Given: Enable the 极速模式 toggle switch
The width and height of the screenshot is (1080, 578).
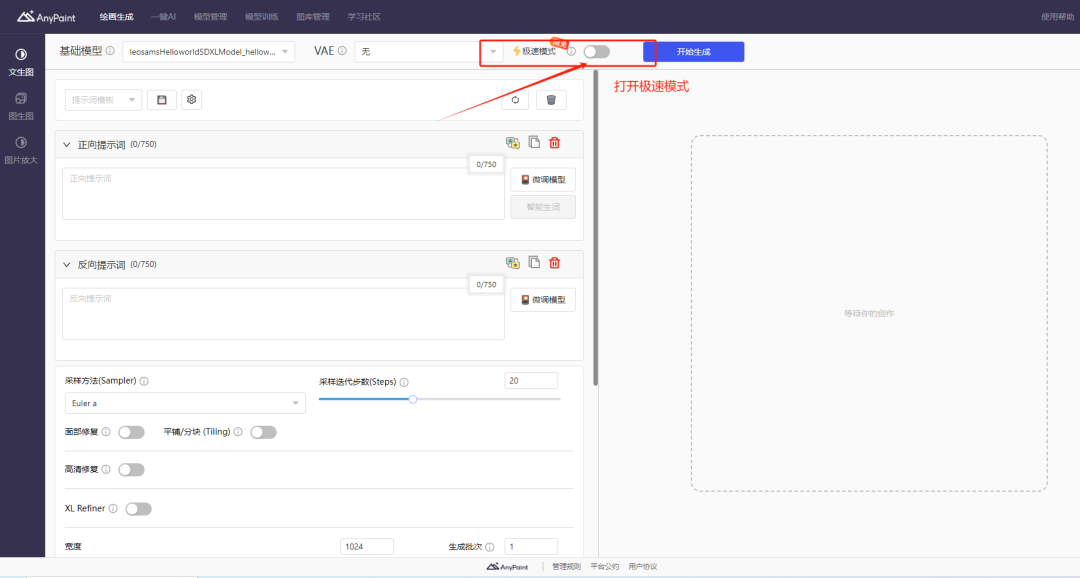Looking at the screenshot, I should pos(596,52).
